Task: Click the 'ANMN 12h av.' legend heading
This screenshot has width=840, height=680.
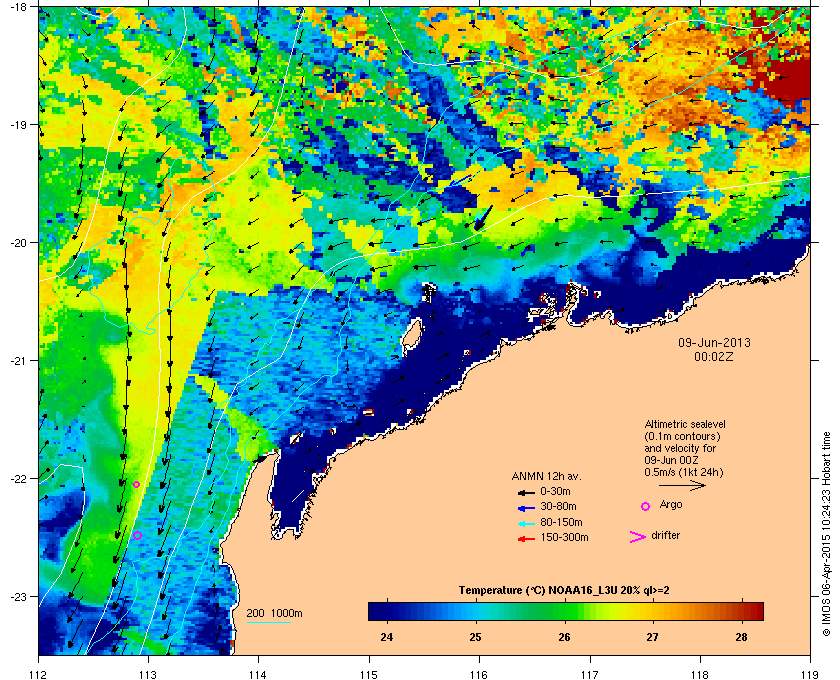Action: pyautogui.click(x=546, y=476)
